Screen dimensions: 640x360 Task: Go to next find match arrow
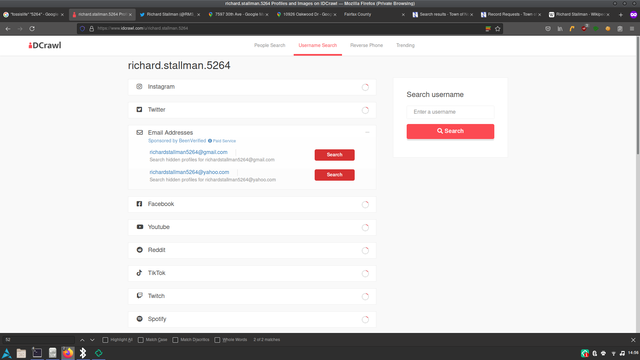[x=92, y=340]
